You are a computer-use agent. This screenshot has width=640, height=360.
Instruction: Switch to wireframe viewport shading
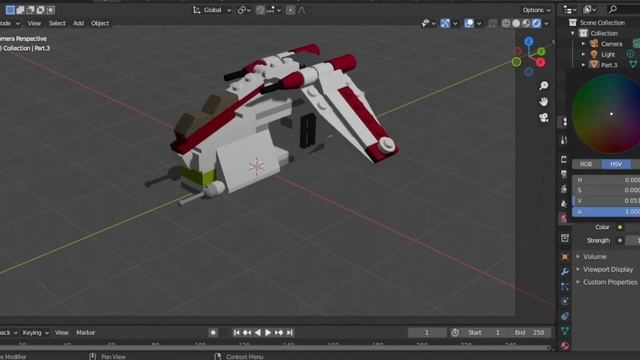tap(506, 23)
